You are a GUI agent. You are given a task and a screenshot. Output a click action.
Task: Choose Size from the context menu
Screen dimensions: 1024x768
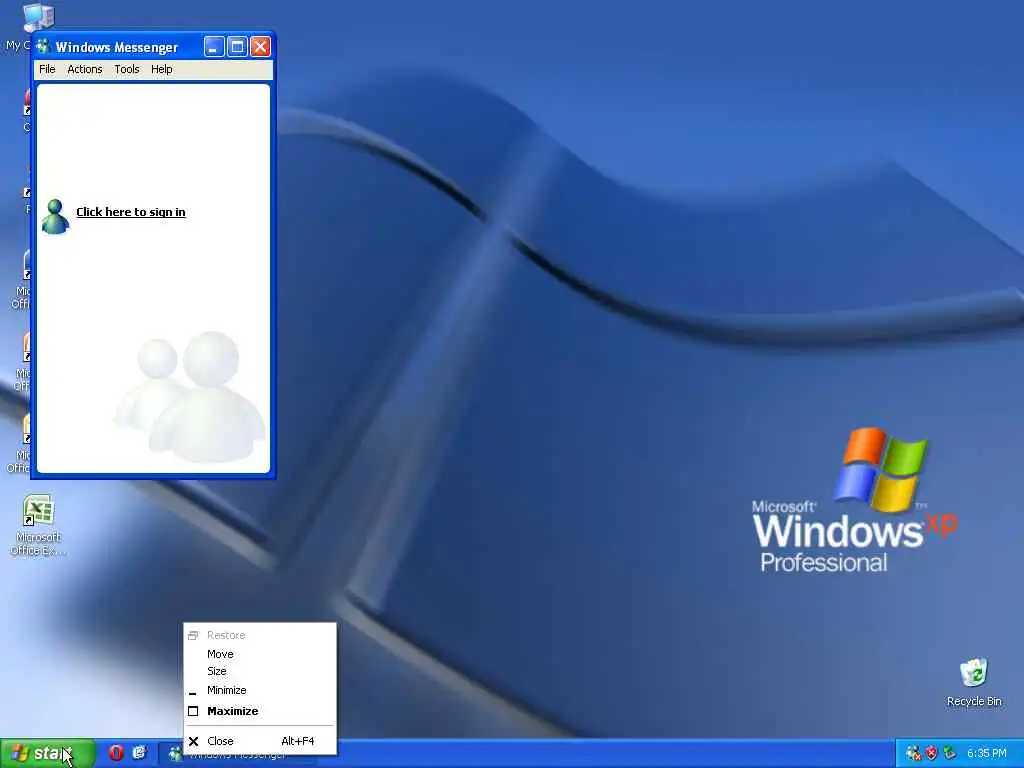pos(260,671)
